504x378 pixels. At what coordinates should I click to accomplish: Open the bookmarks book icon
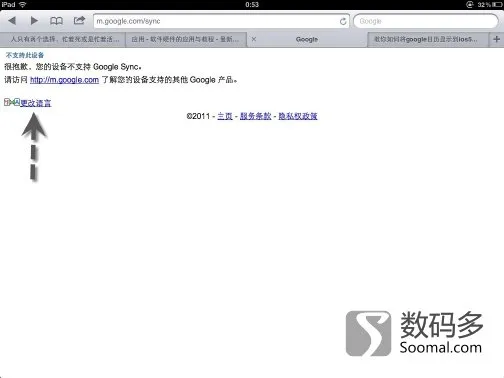tap(56, 21)
